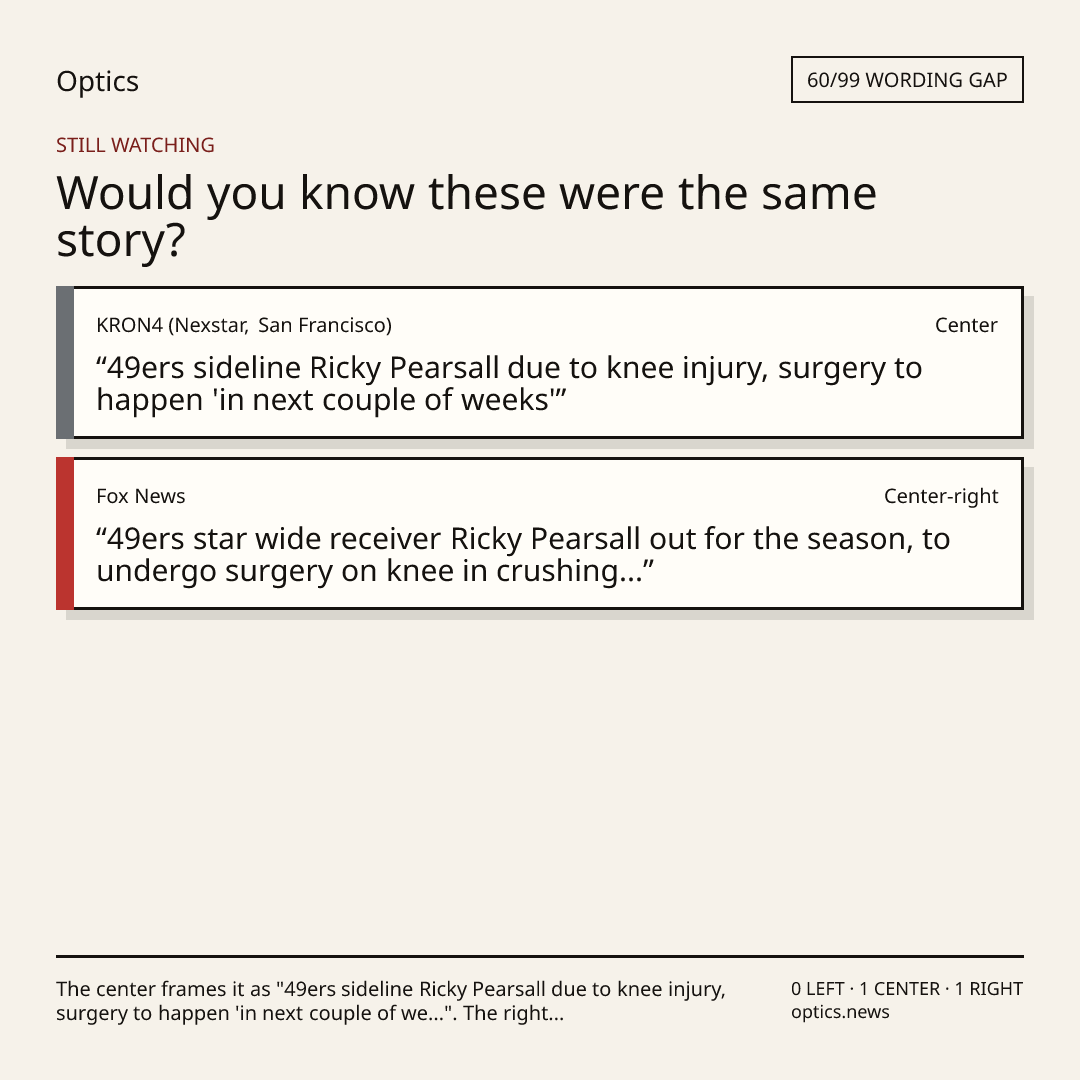Click the KRON4 (Nexstar, San Francisco) source name
The image size is (1080, 1080).
pyautogui.click(x=244, y=325)
